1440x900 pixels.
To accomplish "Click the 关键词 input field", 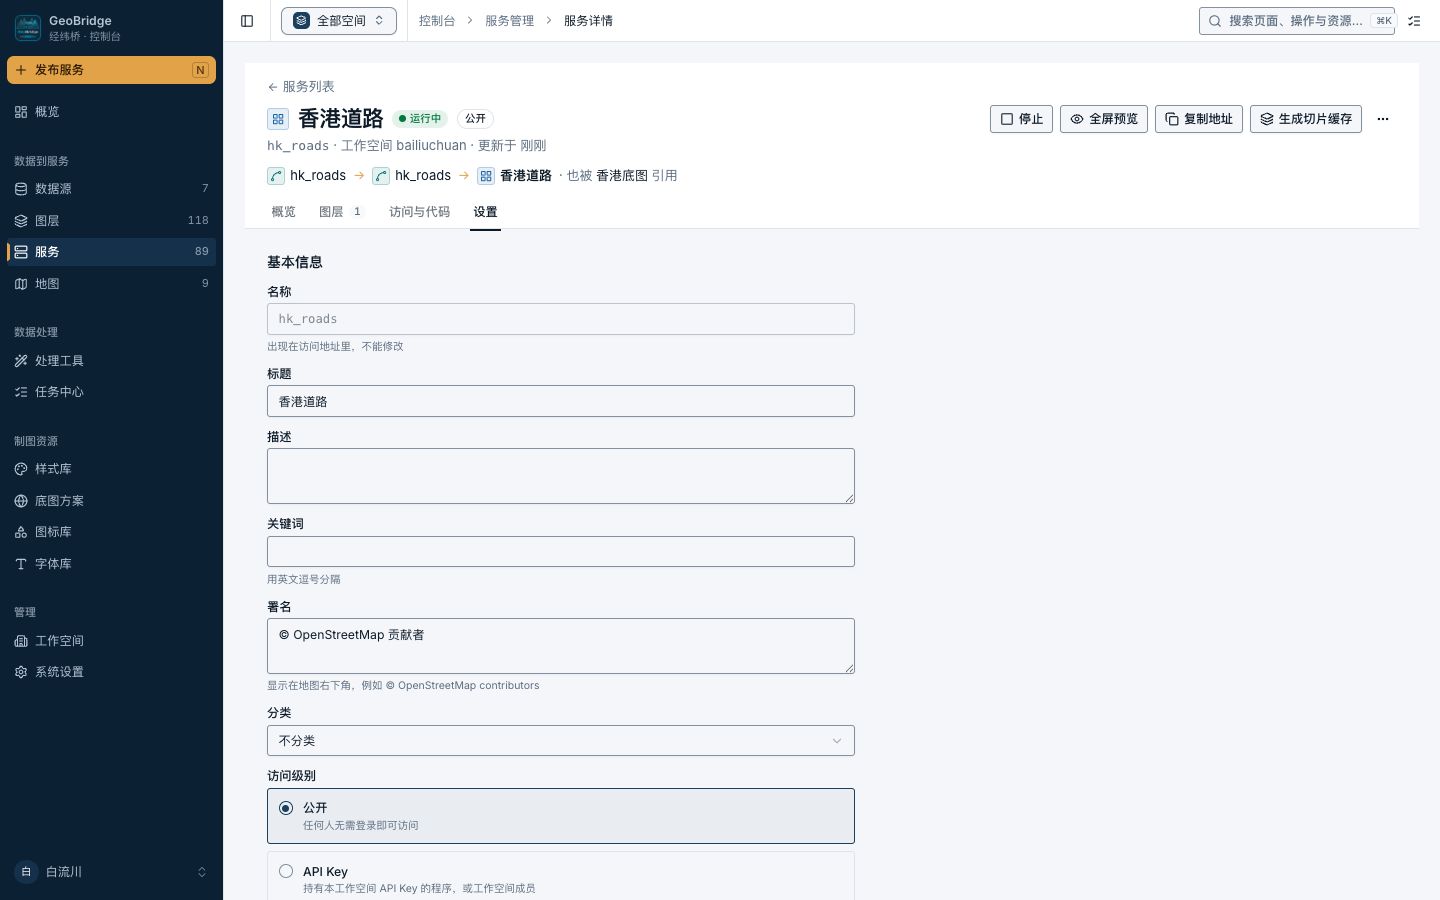I will [x=561, y=552].
